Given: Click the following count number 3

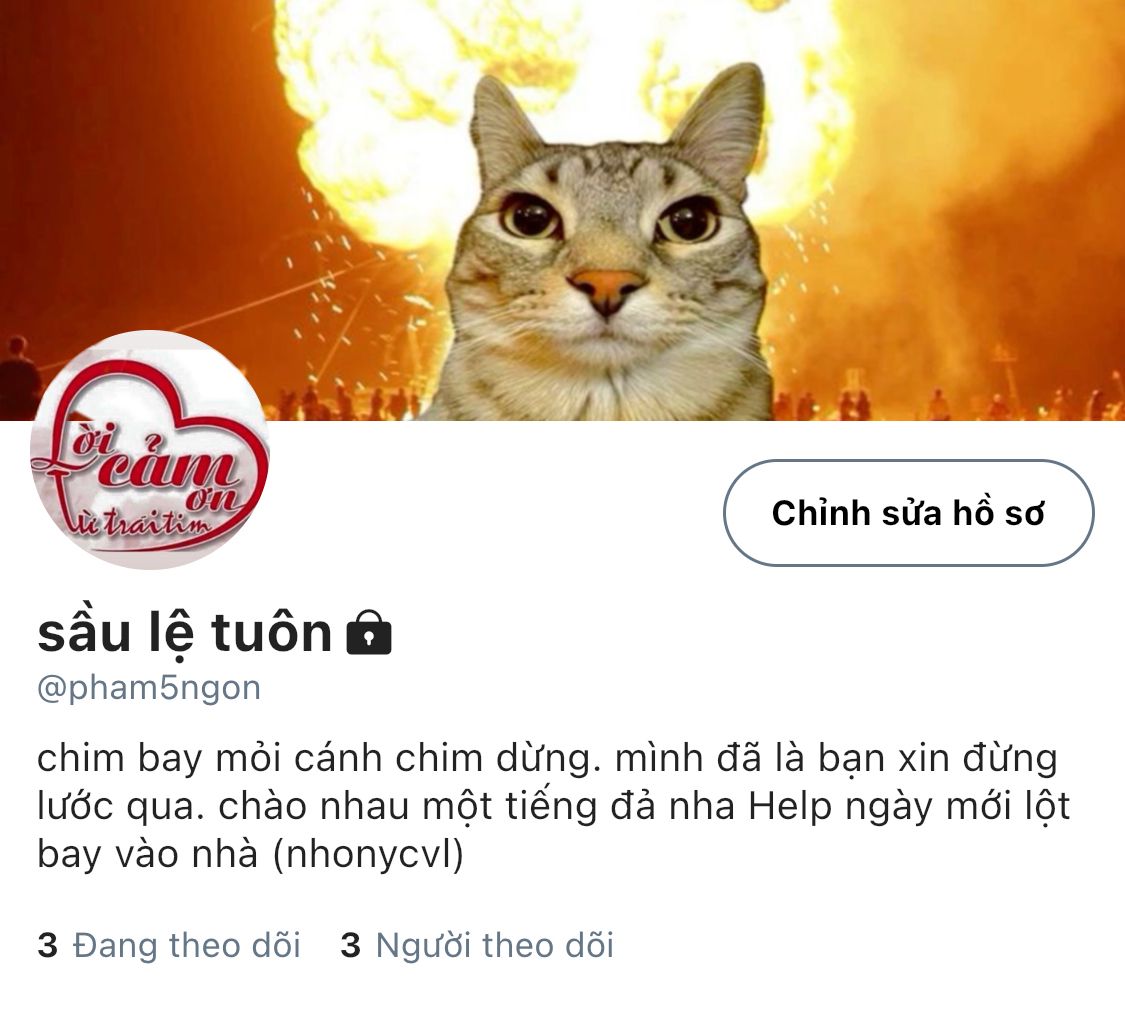Looking at the screenshot, I should [x=47, y=945].
